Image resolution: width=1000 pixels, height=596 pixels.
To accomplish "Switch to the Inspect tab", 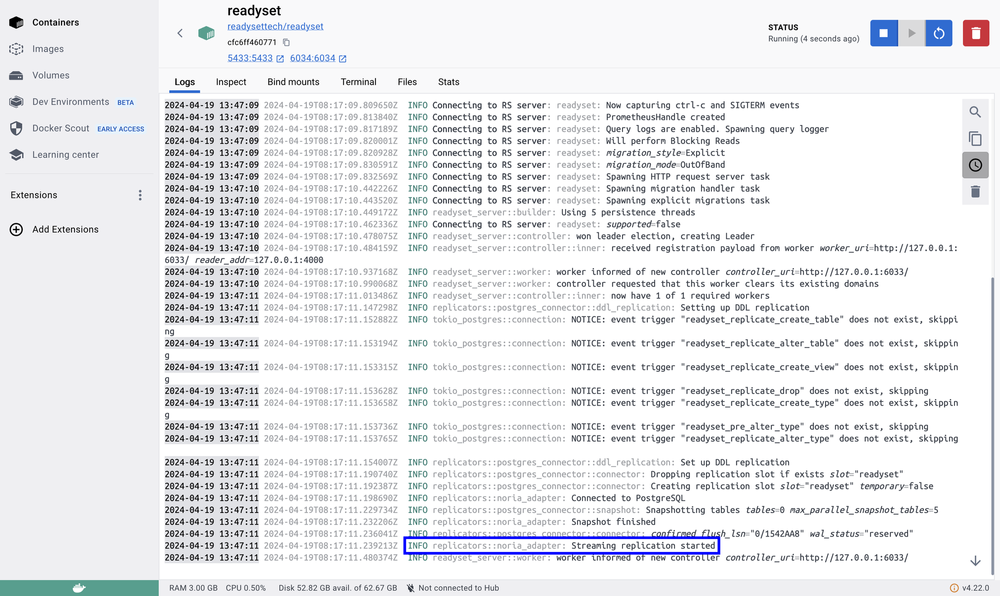I will [x=231, y=82].
